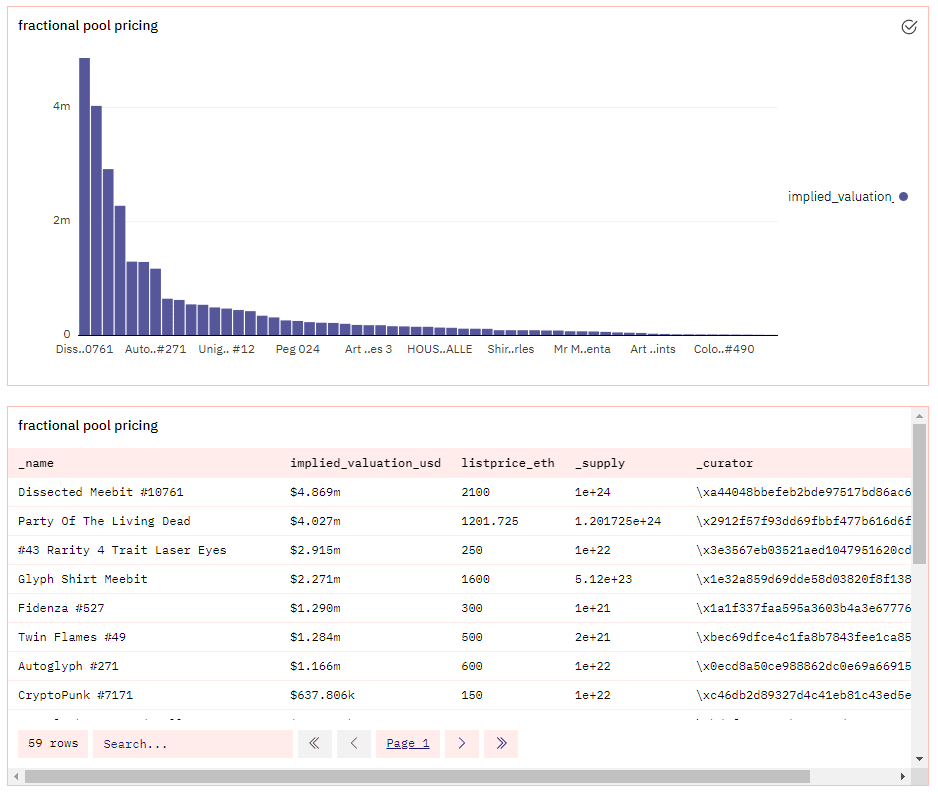This screenshot has width=938, height=792.
Task: Sort by the implied_valuation_usd column header
Action: click(x=366, y=463)
